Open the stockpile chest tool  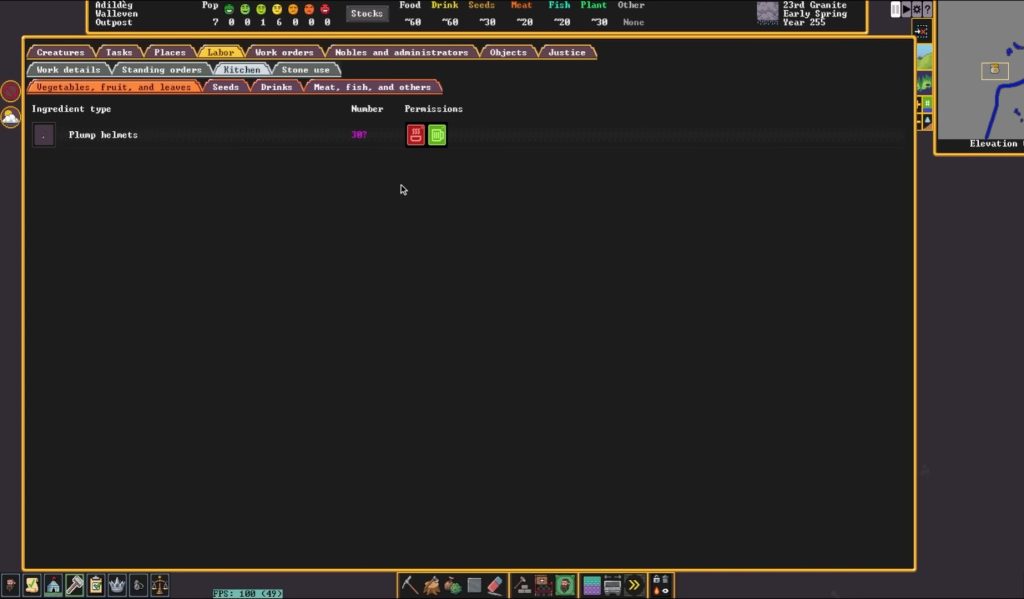[543, 585]
